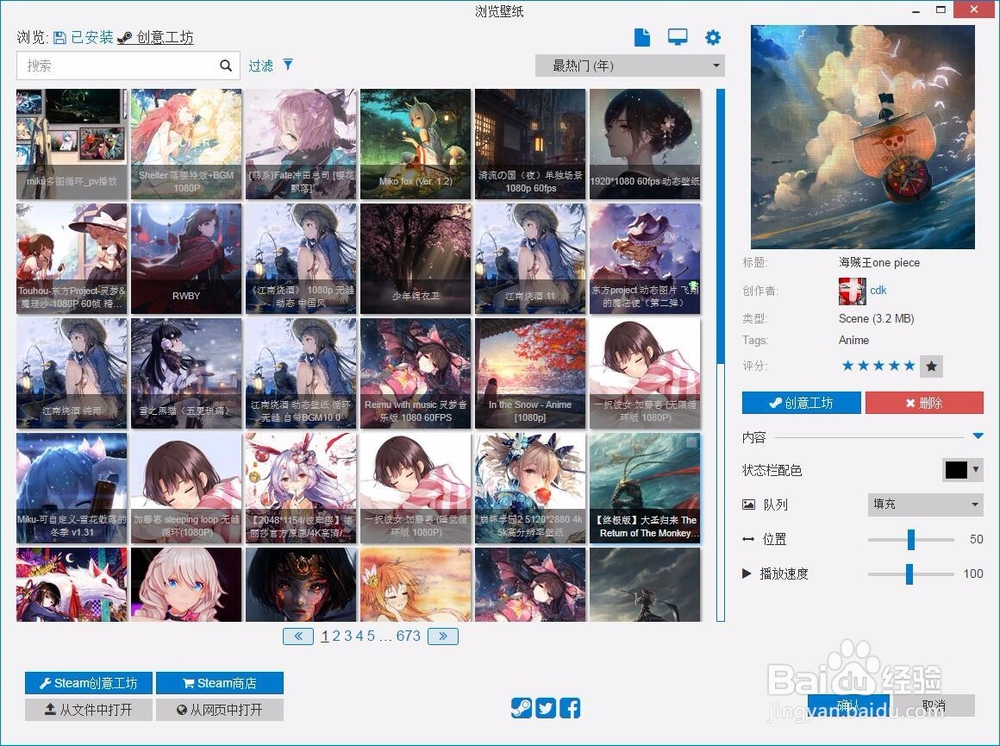The width and height of the screenshot is (1000, 746).
Task: Click the favorite star button beside rating
Action: point(931,366)
